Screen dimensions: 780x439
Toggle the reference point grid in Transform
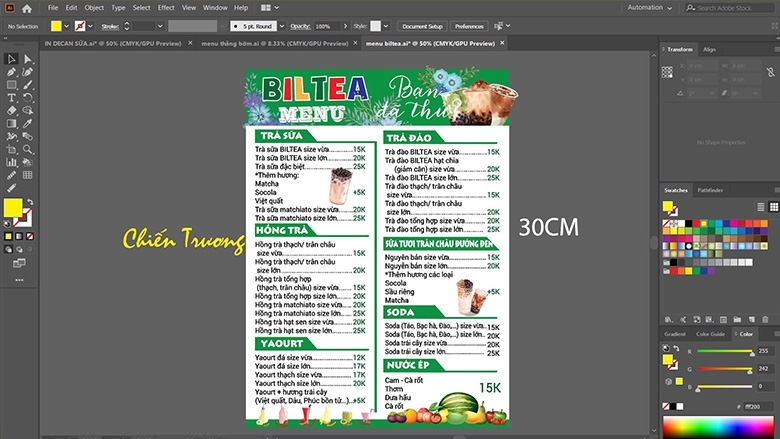[668, 73]
